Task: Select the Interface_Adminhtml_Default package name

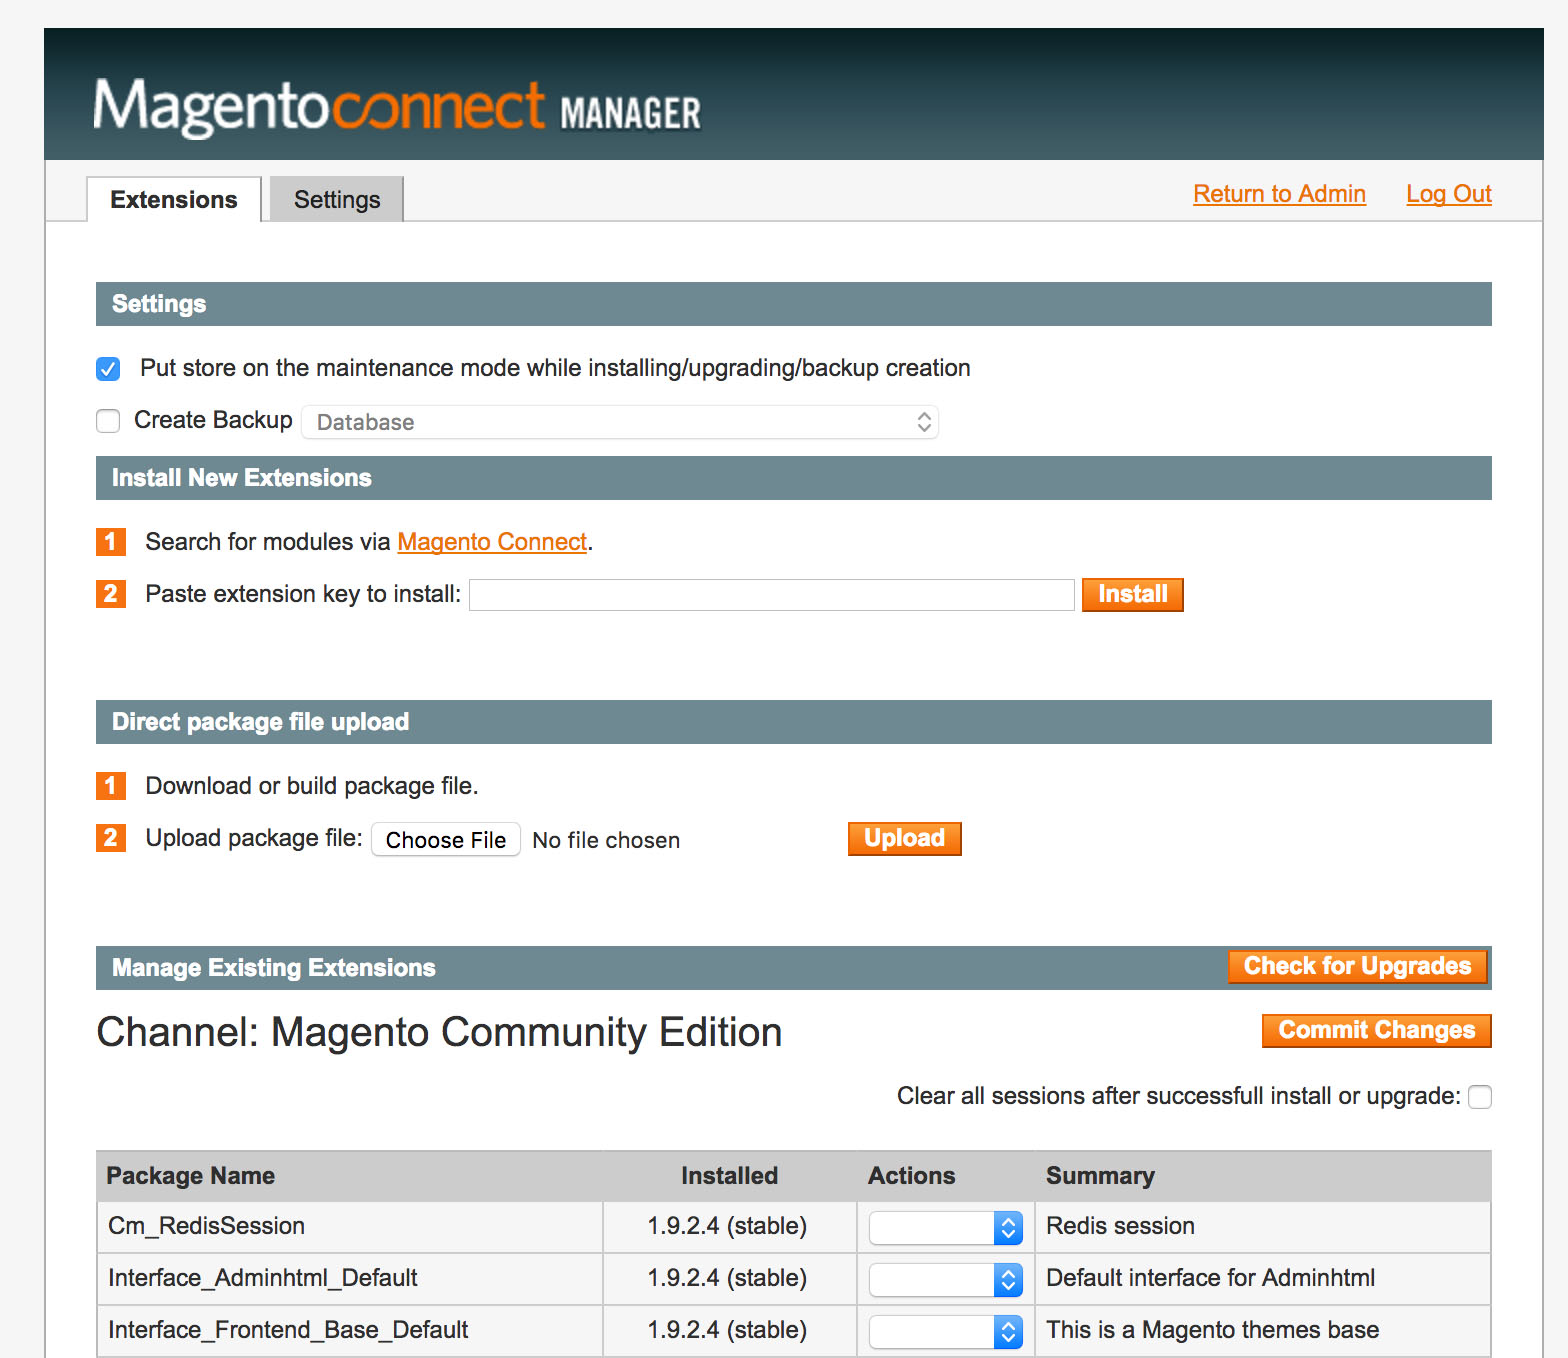Action: coord(263,1278)
